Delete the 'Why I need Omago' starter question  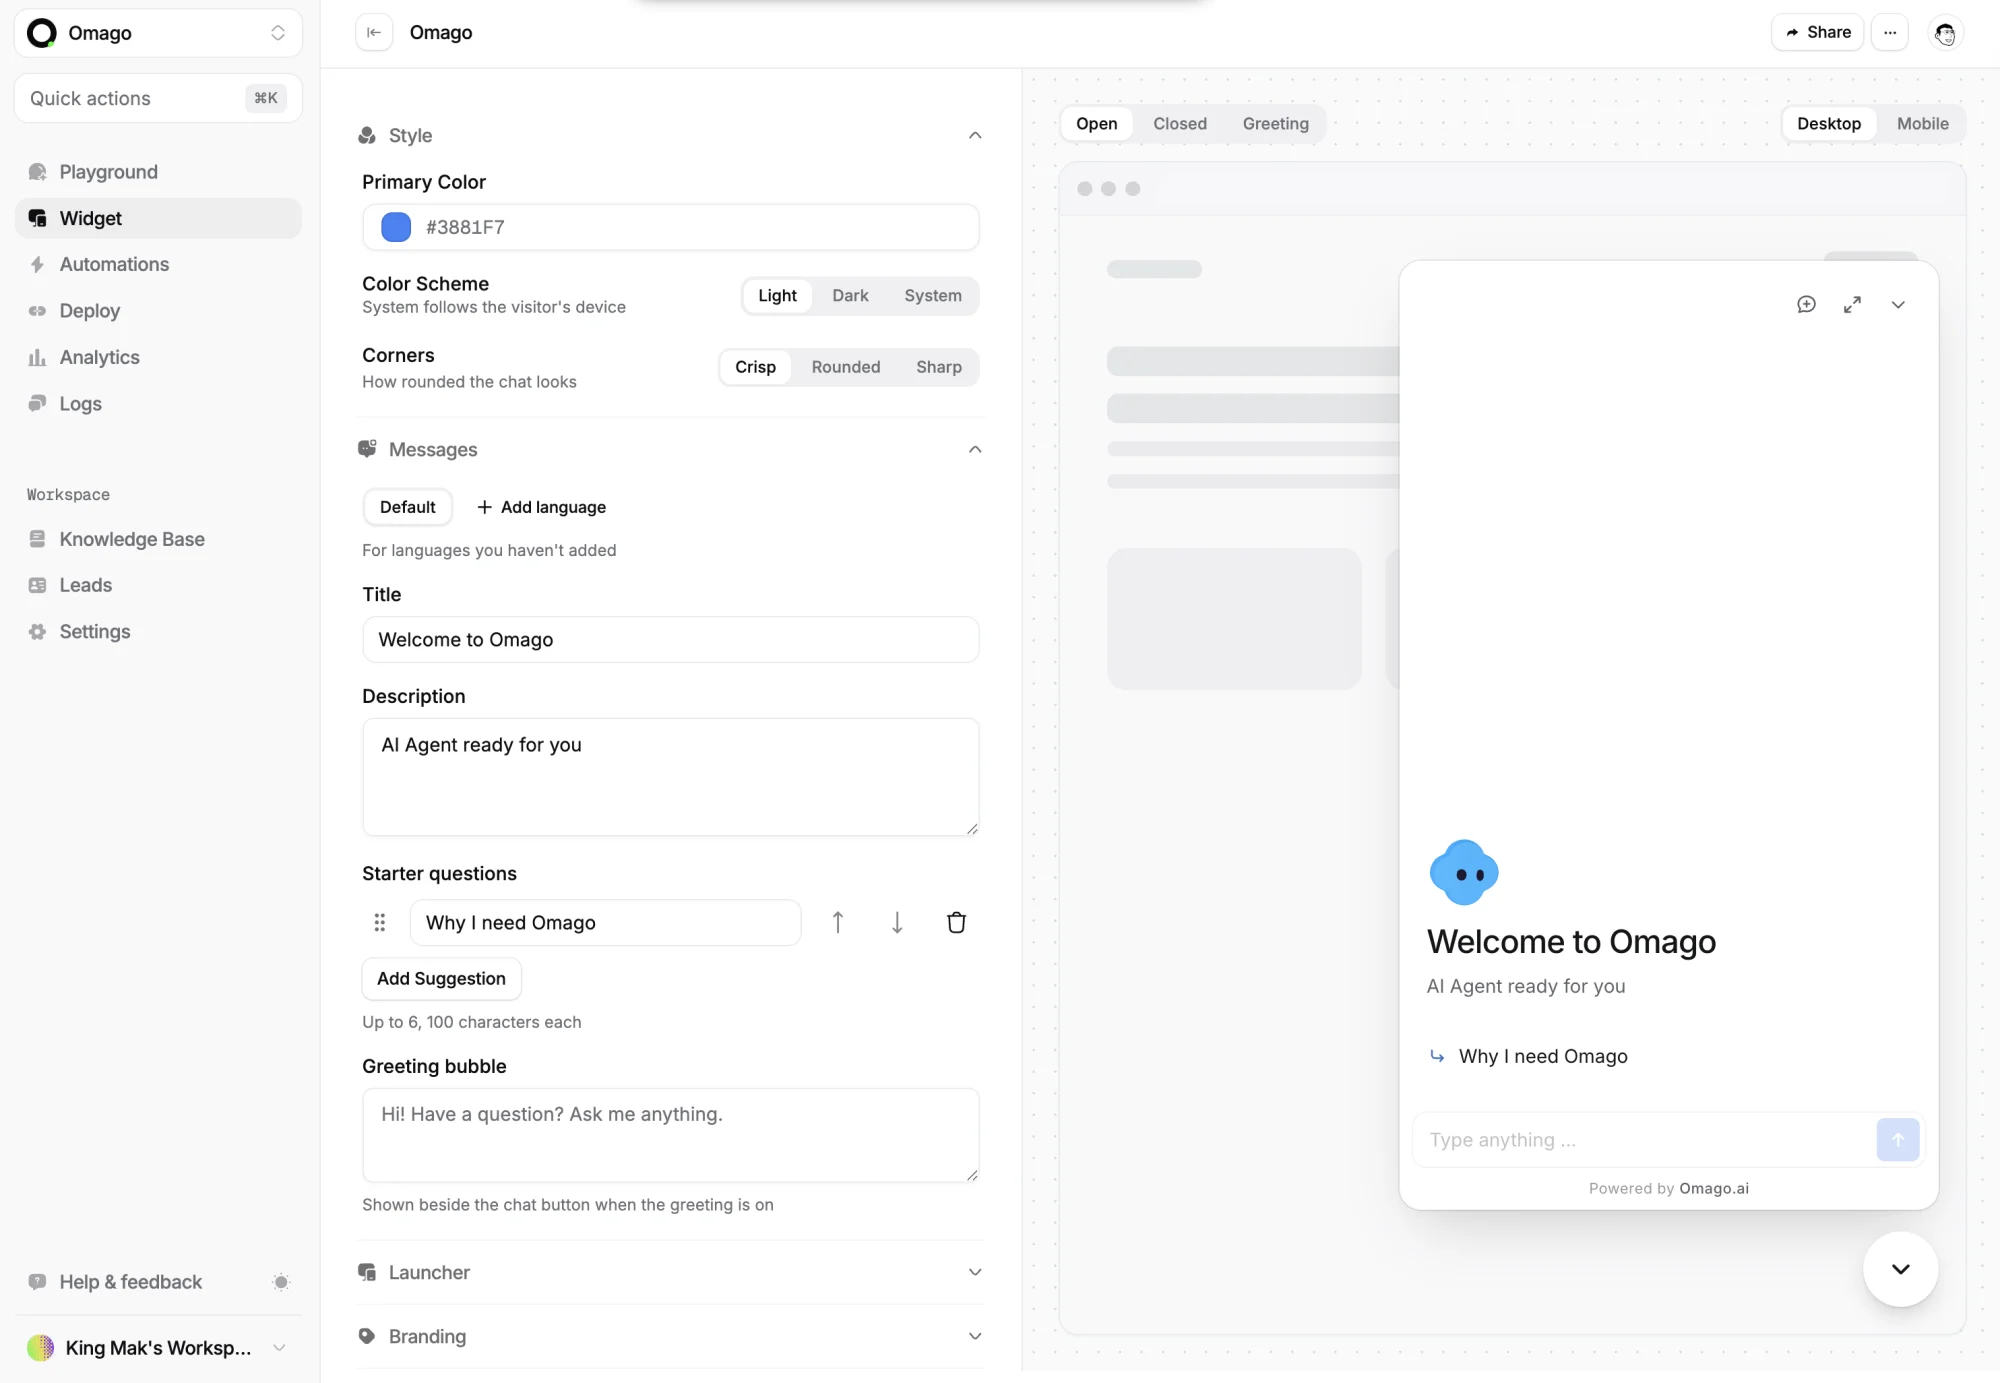pyautogui.click(x=956, y=922)
